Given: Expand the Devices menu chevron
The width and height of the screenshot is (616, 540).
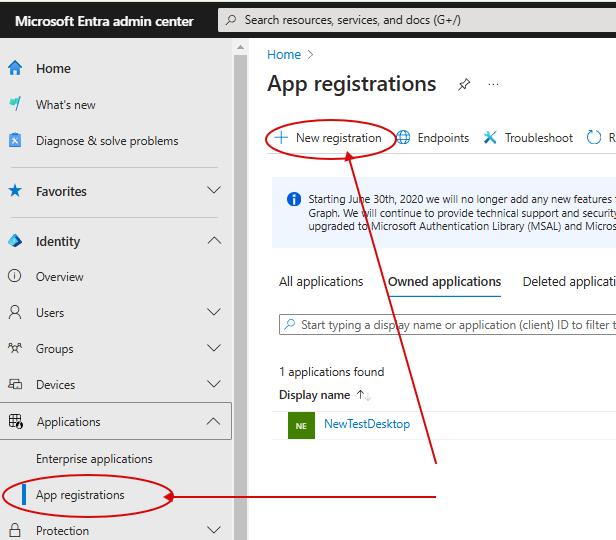Looking at the screenshot, I should (x=214, y=384).
